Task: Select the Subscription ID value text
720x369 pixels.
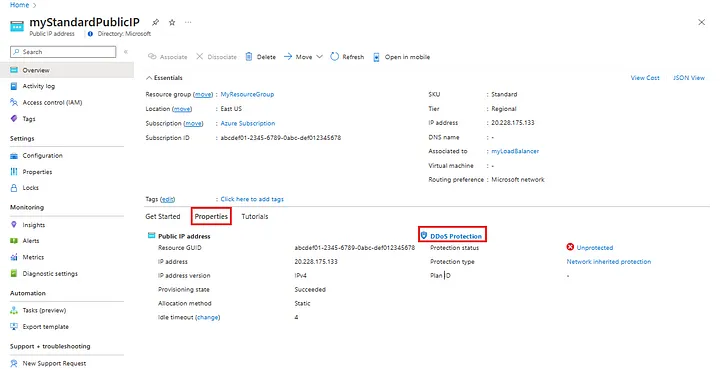Action: (281, 138)
